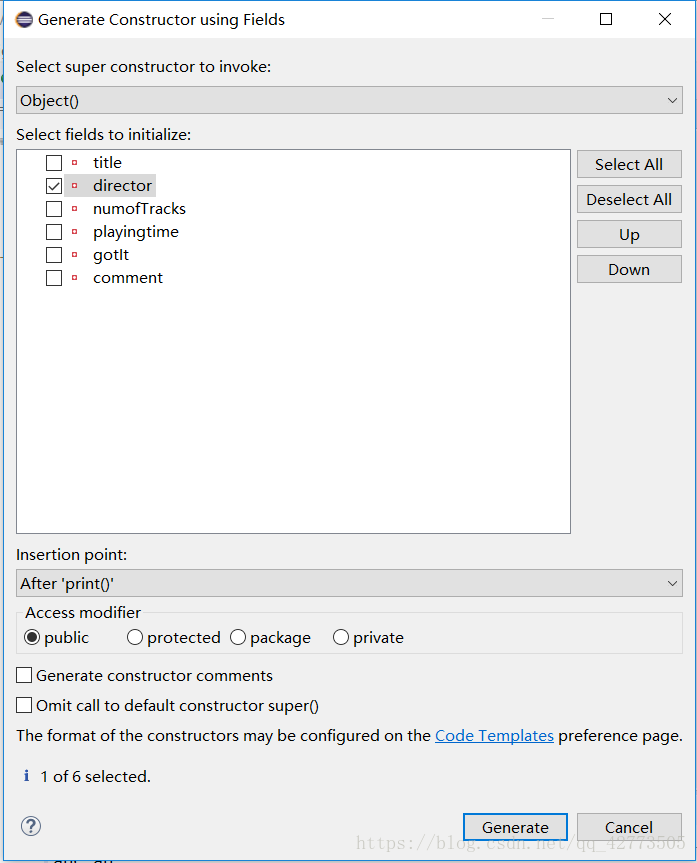Viewport: 697px width, 863px height.
Task: Open the help question mark icon
Action: click(31, 826)
